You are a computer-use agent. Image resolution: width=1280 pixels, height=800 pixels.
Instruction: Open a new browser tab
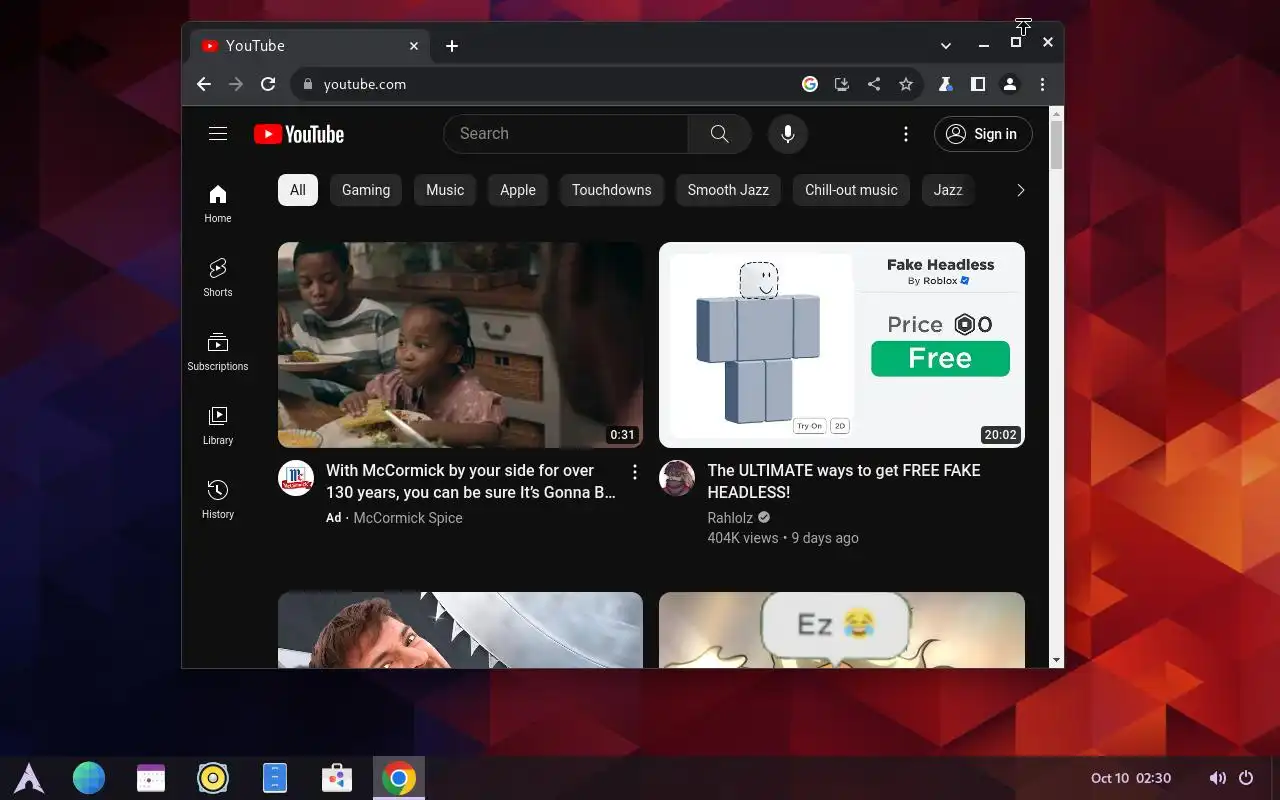pos(452,46)
